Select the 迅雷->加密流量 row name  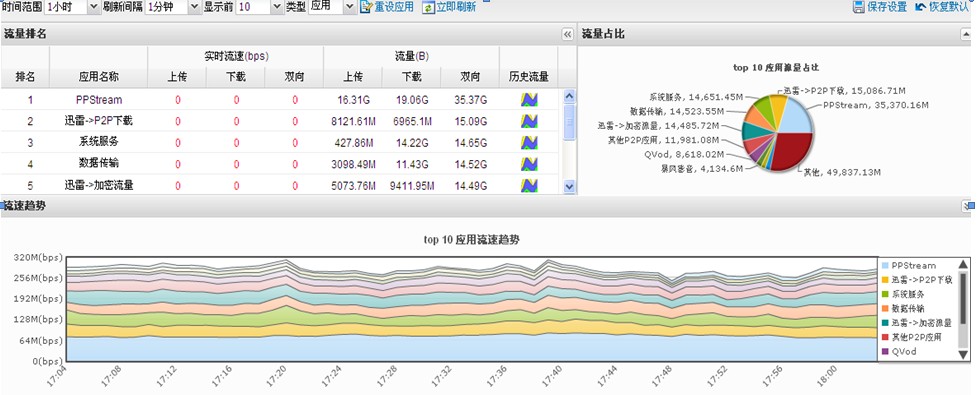[x=99, y=185]
